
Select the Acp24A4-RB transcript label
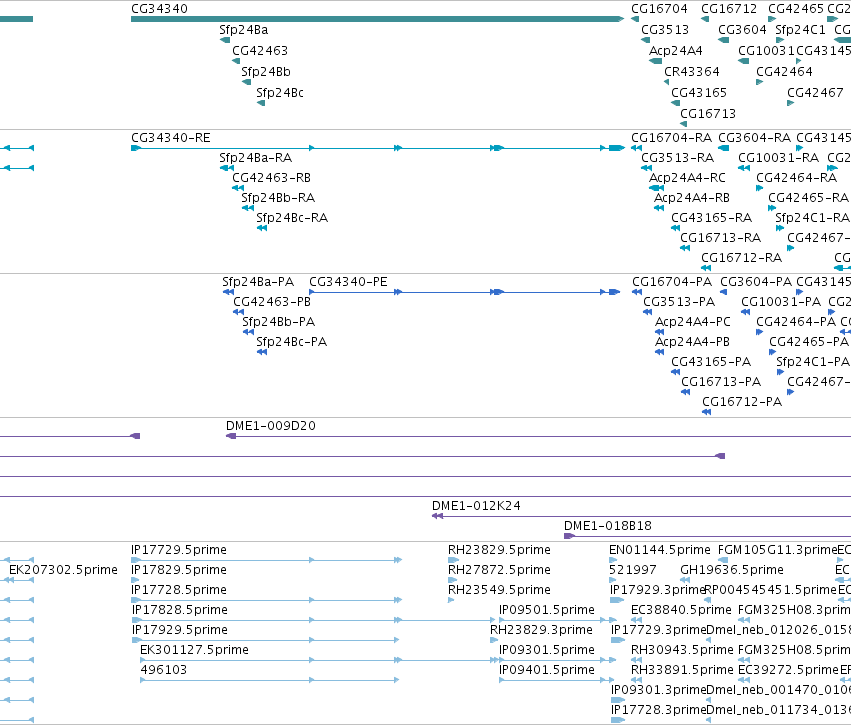(691, 199)
